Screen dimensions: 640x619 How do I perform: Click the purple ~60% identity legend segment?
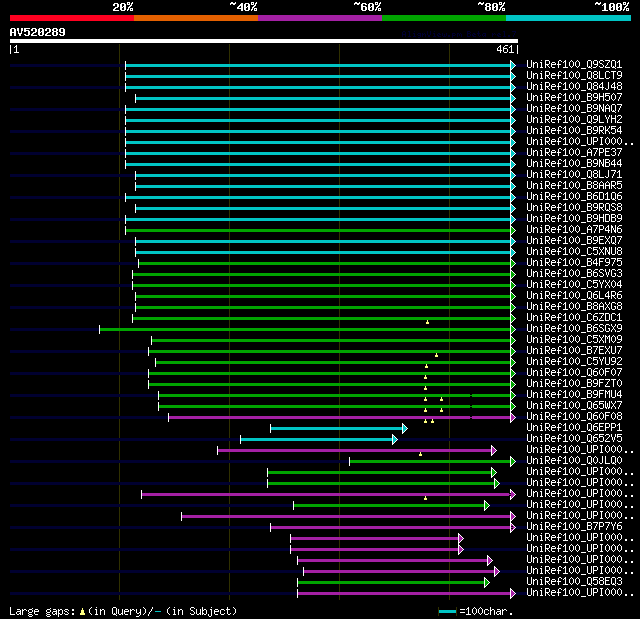coord(320,18)
